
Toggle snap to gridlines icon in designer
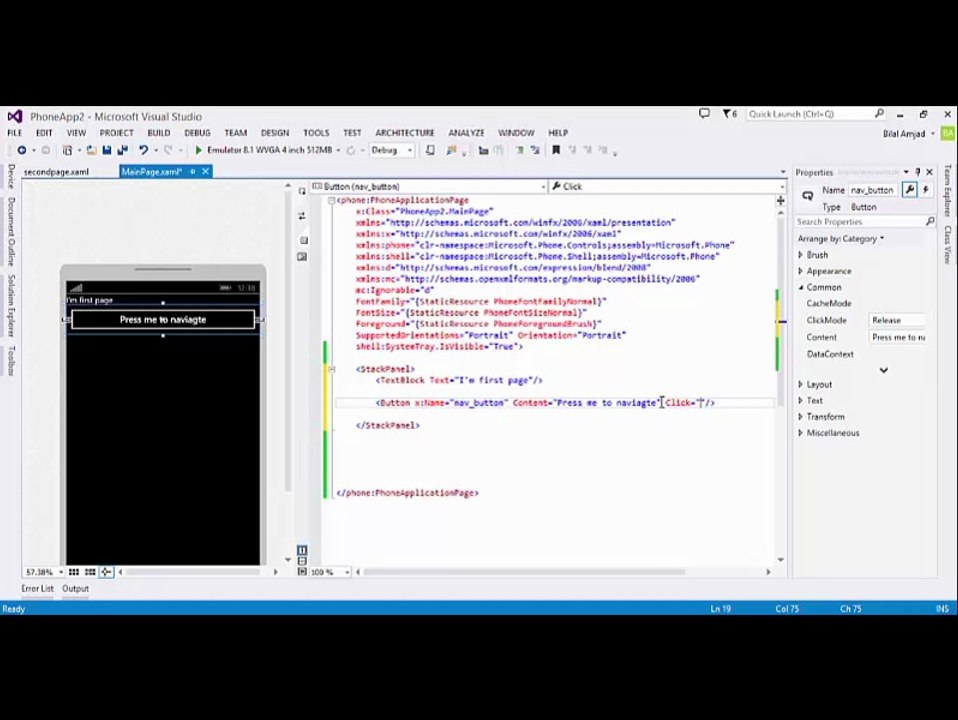(x=90, y=572)
